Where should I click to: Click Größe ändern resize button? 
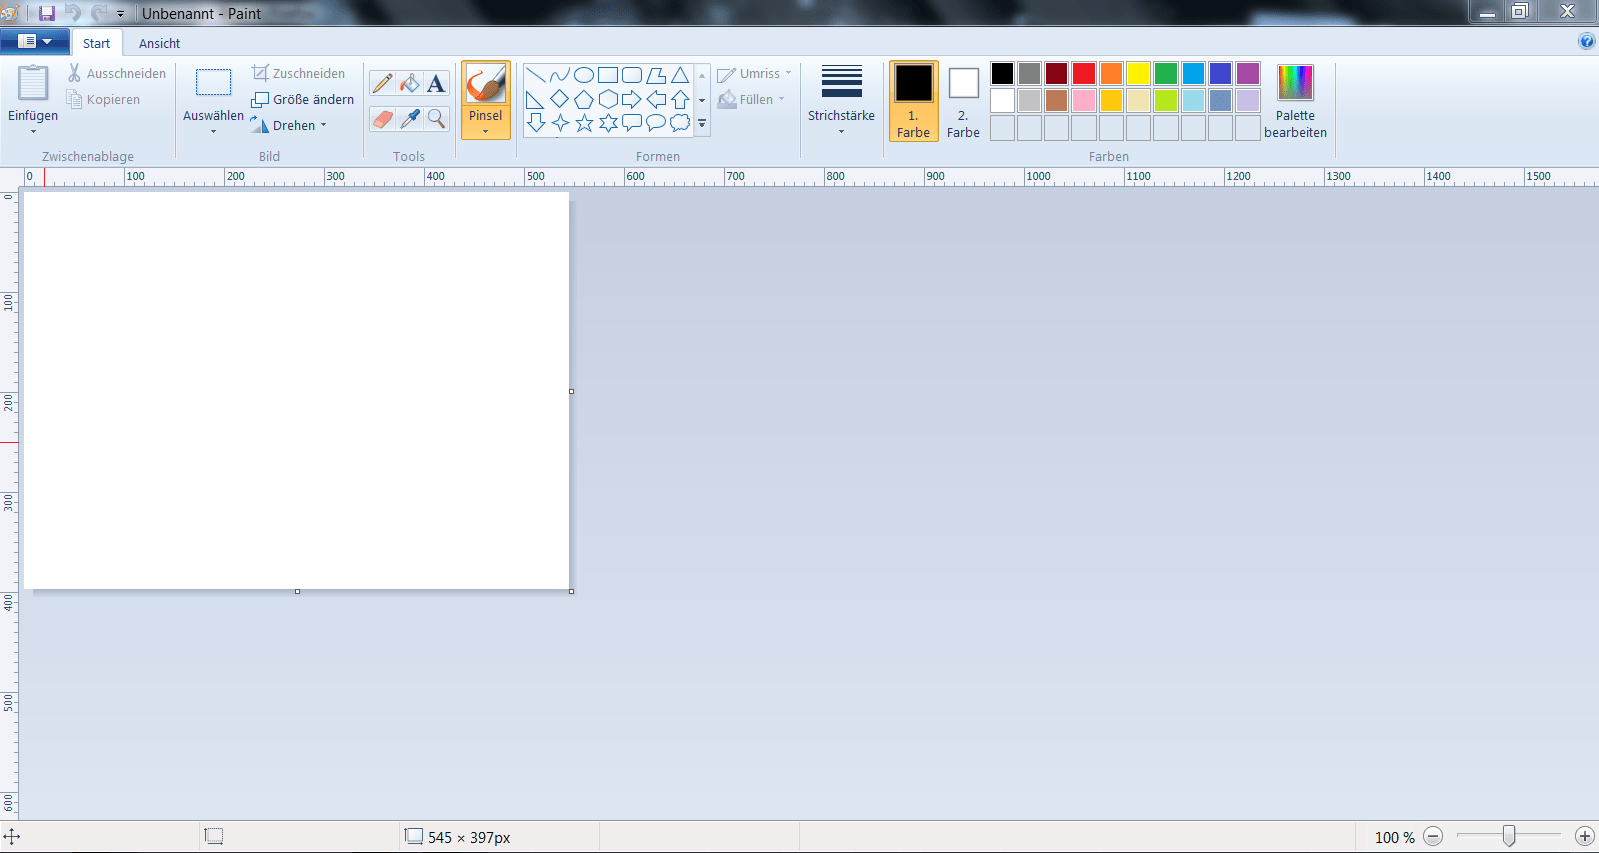[303, 99]
